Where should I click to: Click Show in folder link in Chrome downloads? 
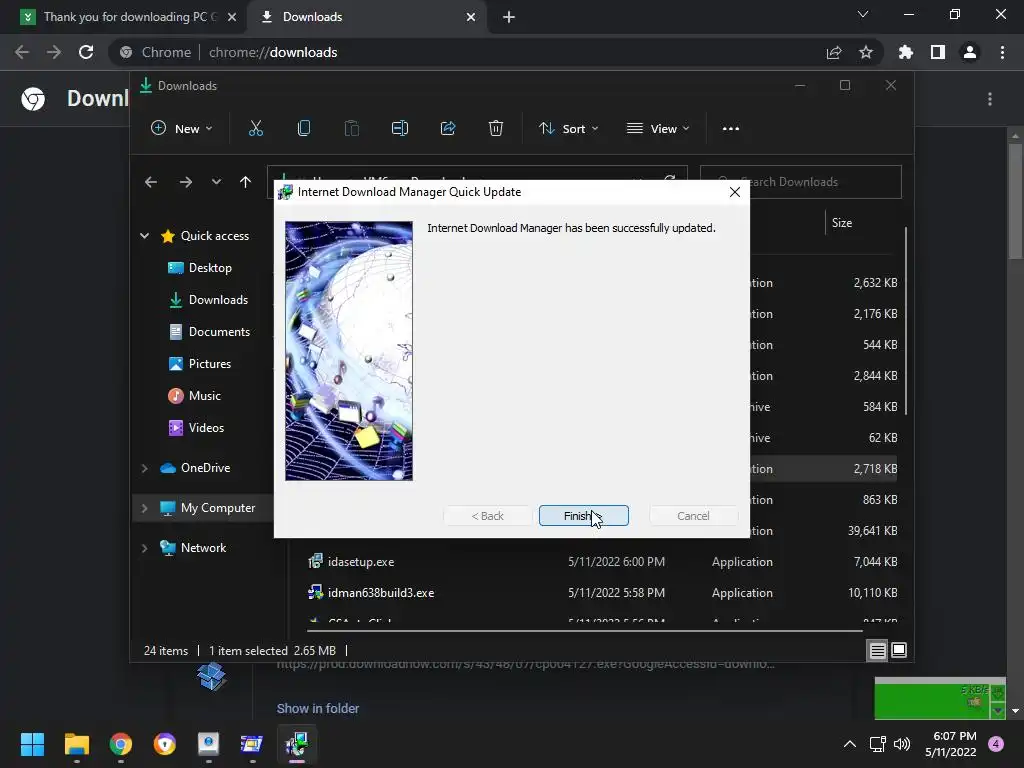tap(318, 709)
